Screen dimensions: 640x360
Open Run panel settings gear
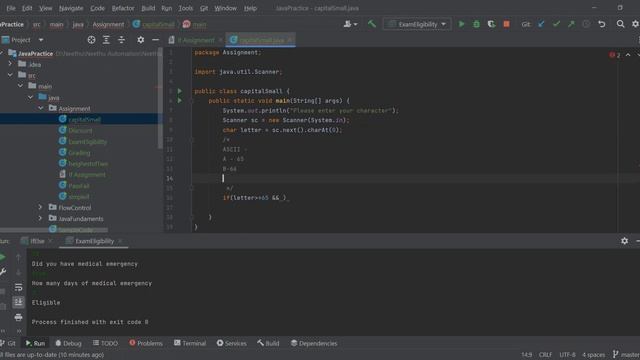point(624,241)
